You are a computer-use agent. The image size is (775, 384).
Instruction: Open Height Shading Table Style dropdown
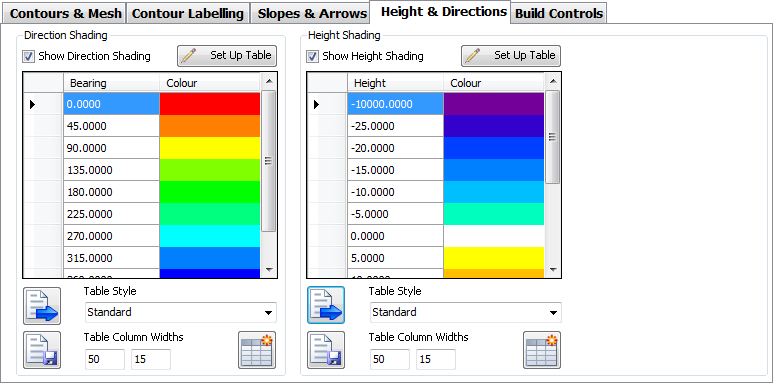[465, 312]
